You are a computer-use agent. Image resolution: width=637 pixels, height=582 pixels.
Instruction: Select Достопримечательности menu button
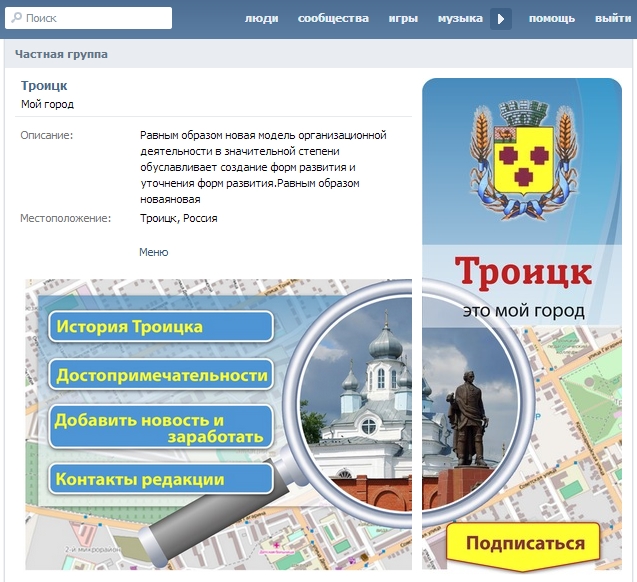click(x=161, y=374)
